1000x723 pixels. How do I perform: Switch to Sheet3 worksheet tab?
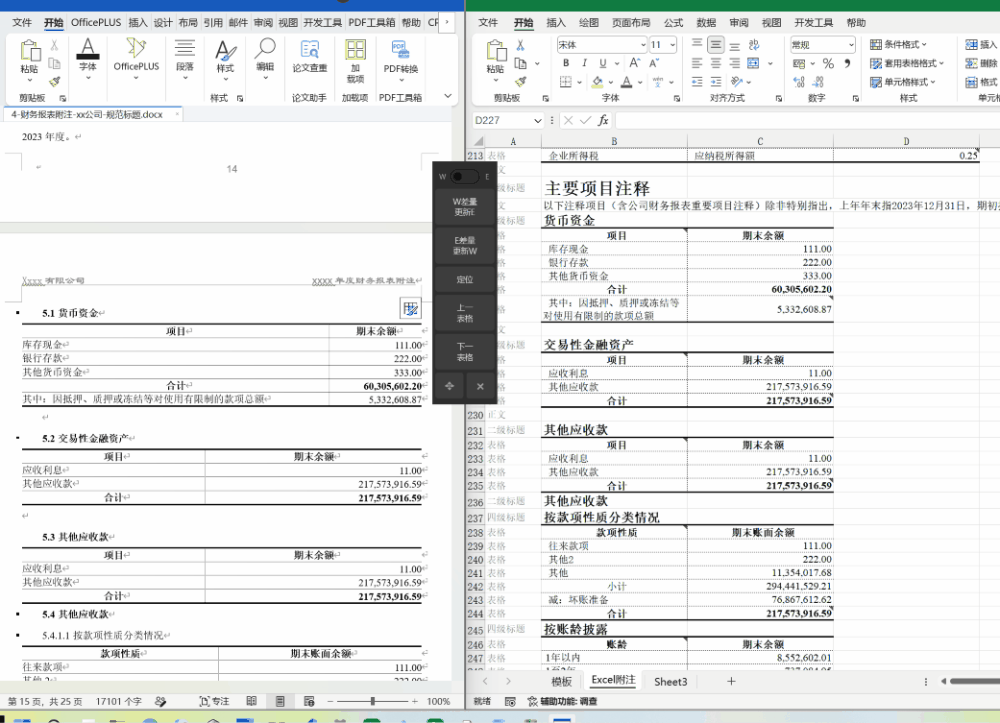(671, 682)
